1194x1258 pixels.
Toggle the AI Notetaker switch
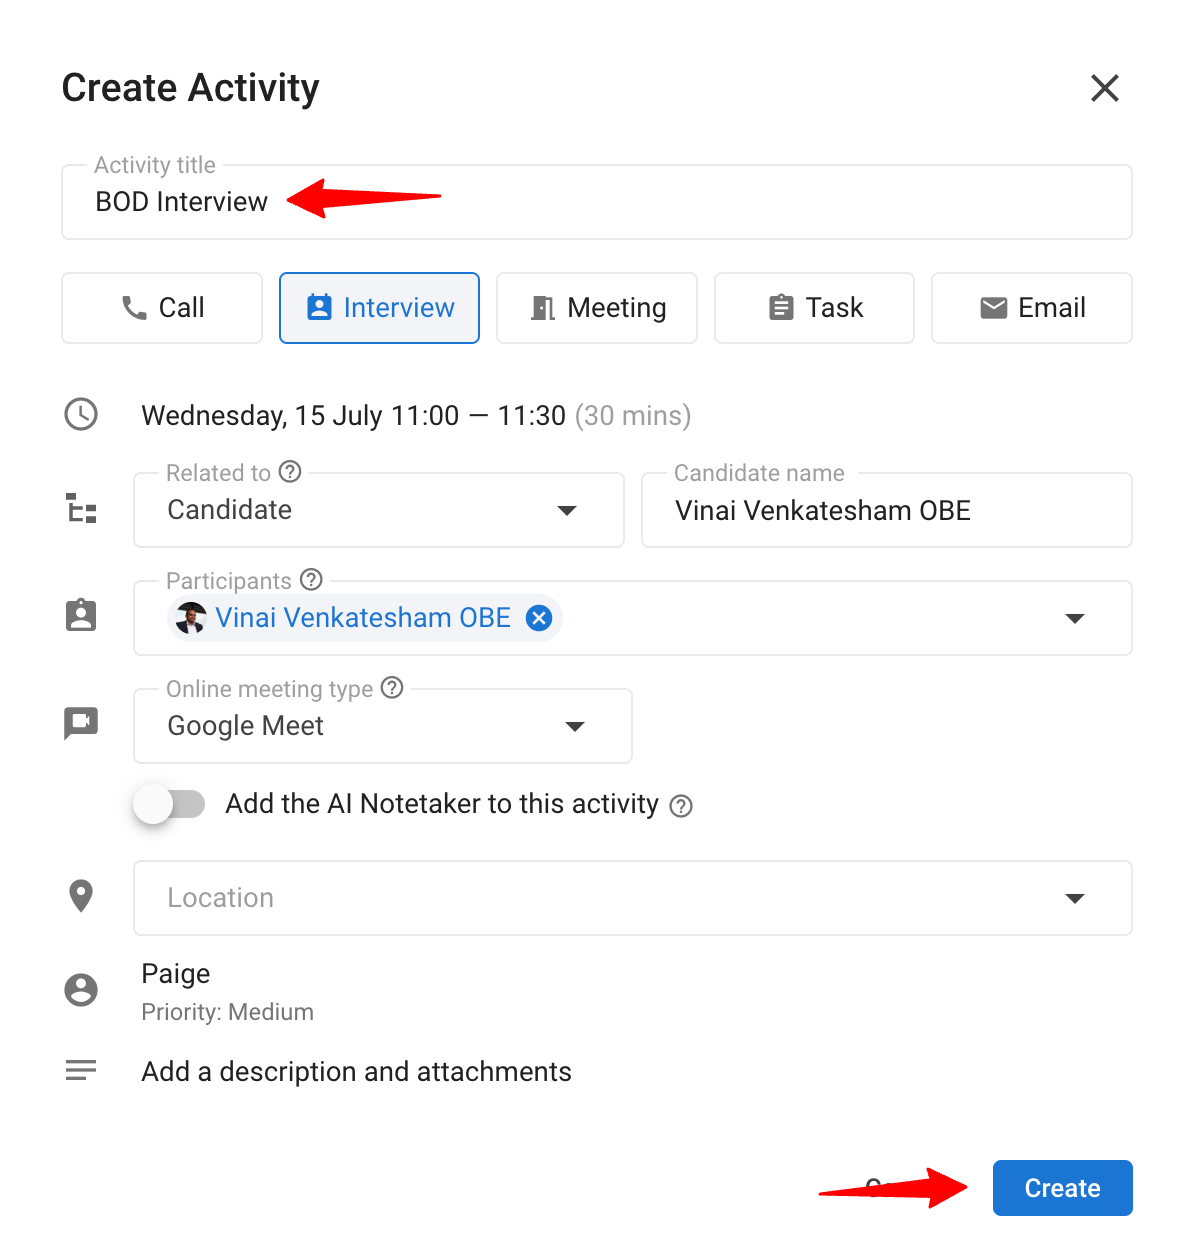[170, 804]
